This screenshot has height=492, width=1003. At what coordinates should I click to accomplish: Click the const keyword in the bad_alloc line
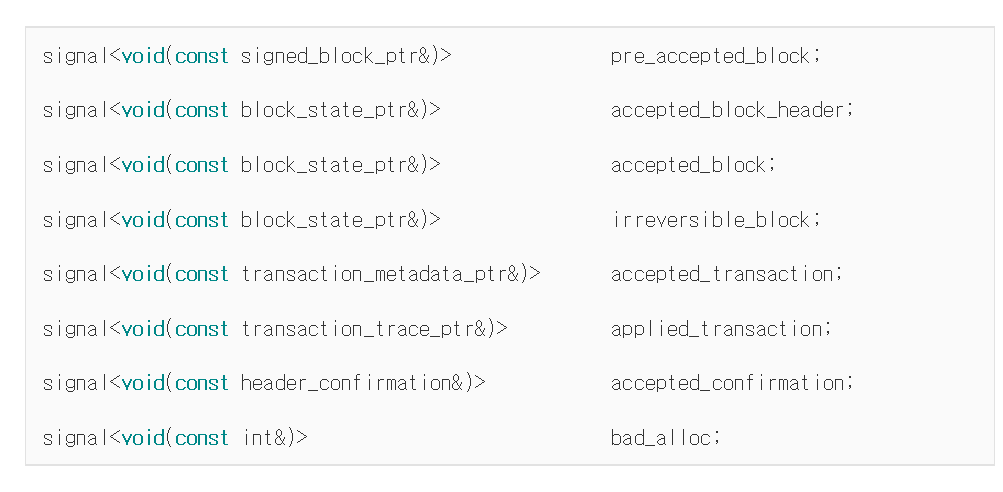click(x=201, y=439)
